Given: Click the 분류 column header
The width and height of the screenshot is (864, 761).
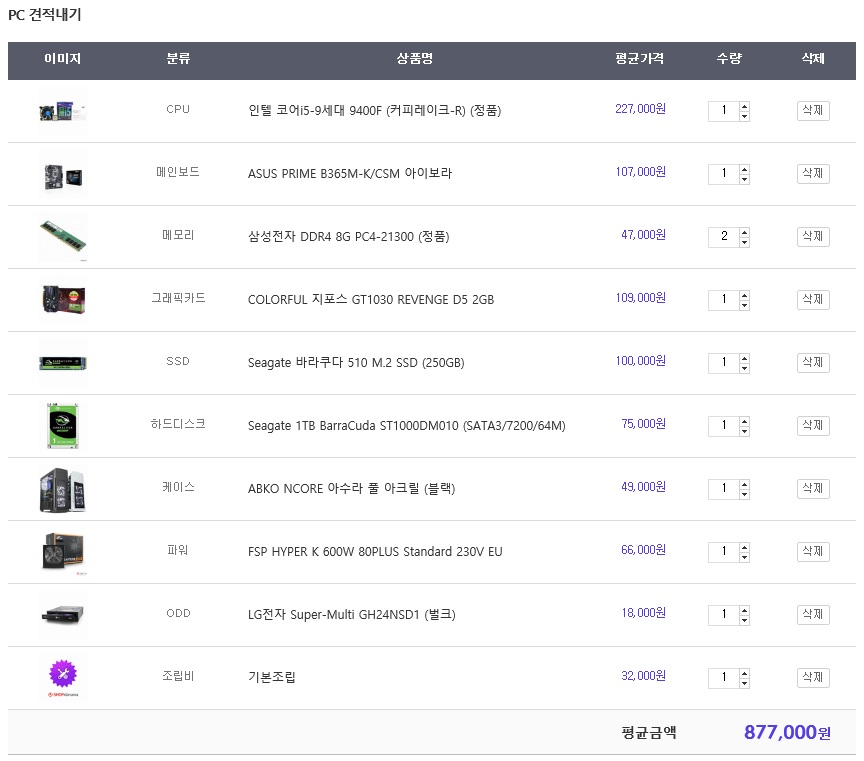Looking at the screenshot, I should 179,58.
